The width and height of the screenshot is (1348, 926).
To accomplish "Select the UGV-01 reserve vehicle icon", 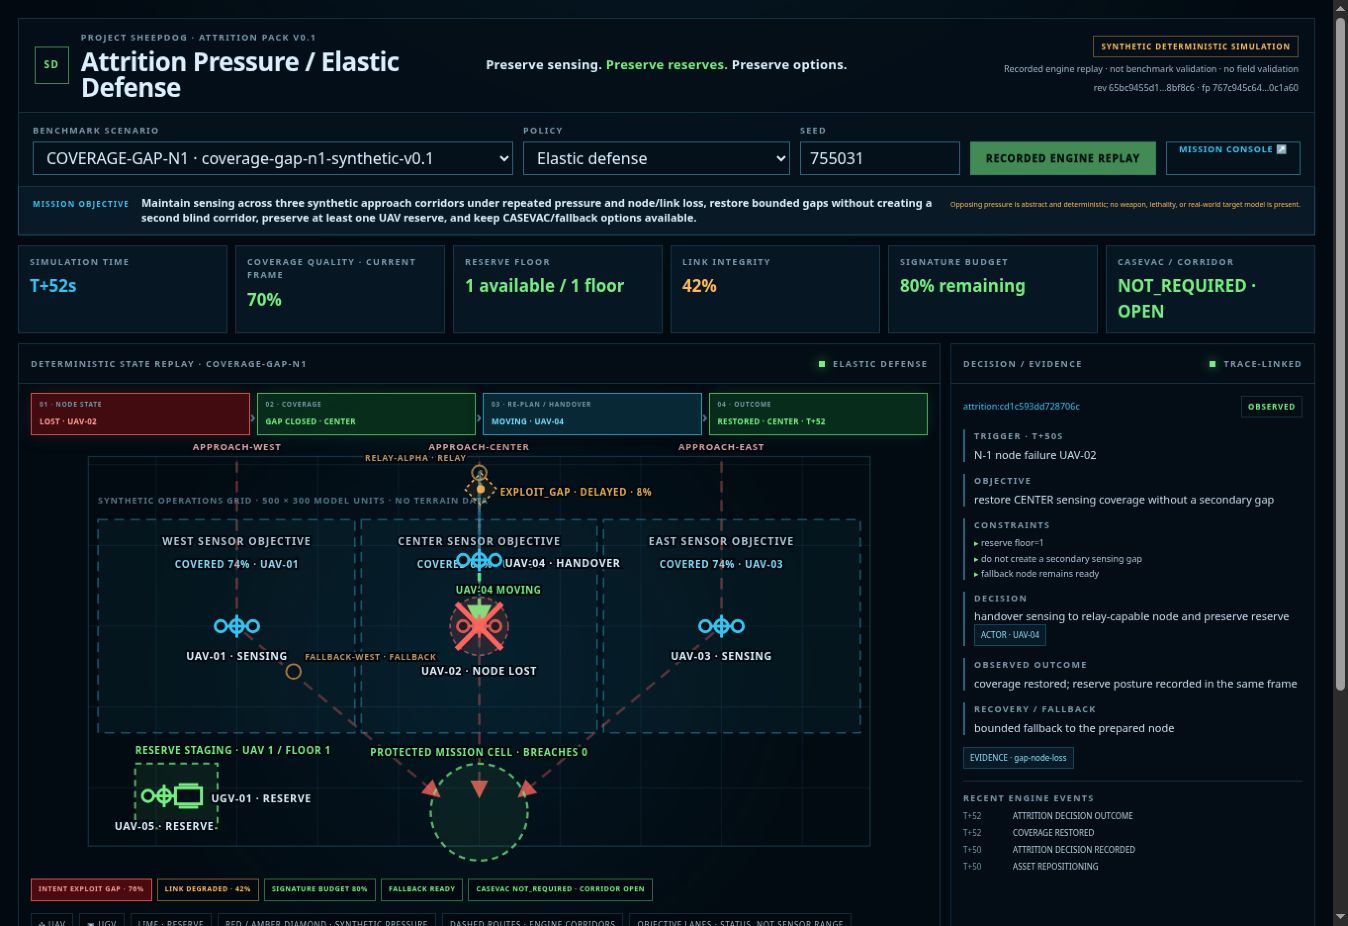I will [188, 796].
